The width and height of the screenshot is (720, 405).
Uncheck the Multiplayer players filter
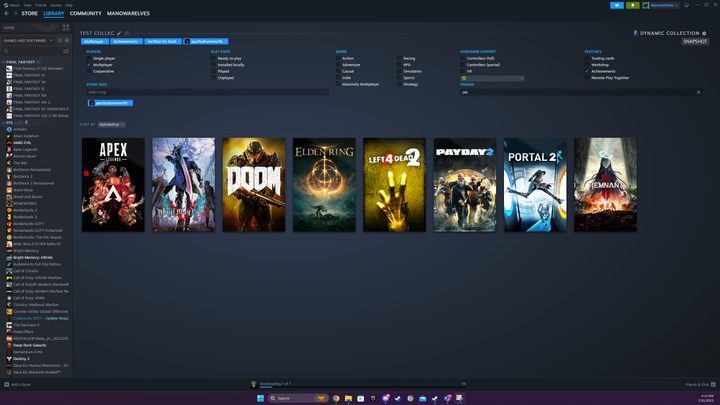pyautogui.click(x=89, y=65)
